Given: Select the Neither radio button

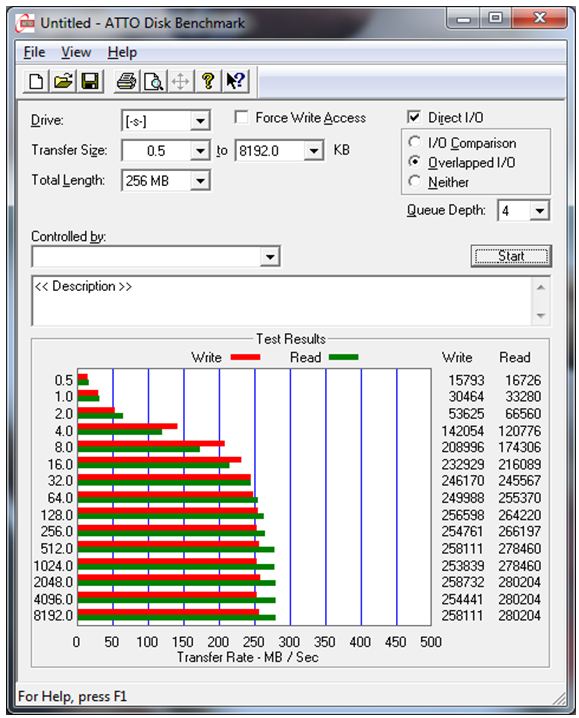Looking at the screenshot, I should pos(415,182).
